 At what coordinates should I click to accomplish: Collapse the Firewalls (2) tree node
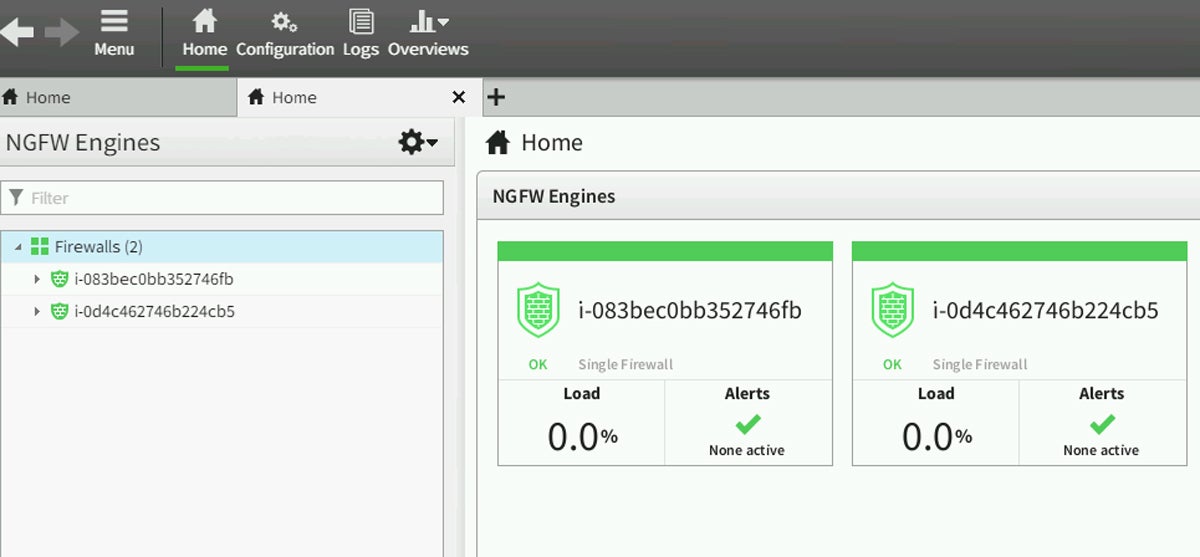point(19,247)
